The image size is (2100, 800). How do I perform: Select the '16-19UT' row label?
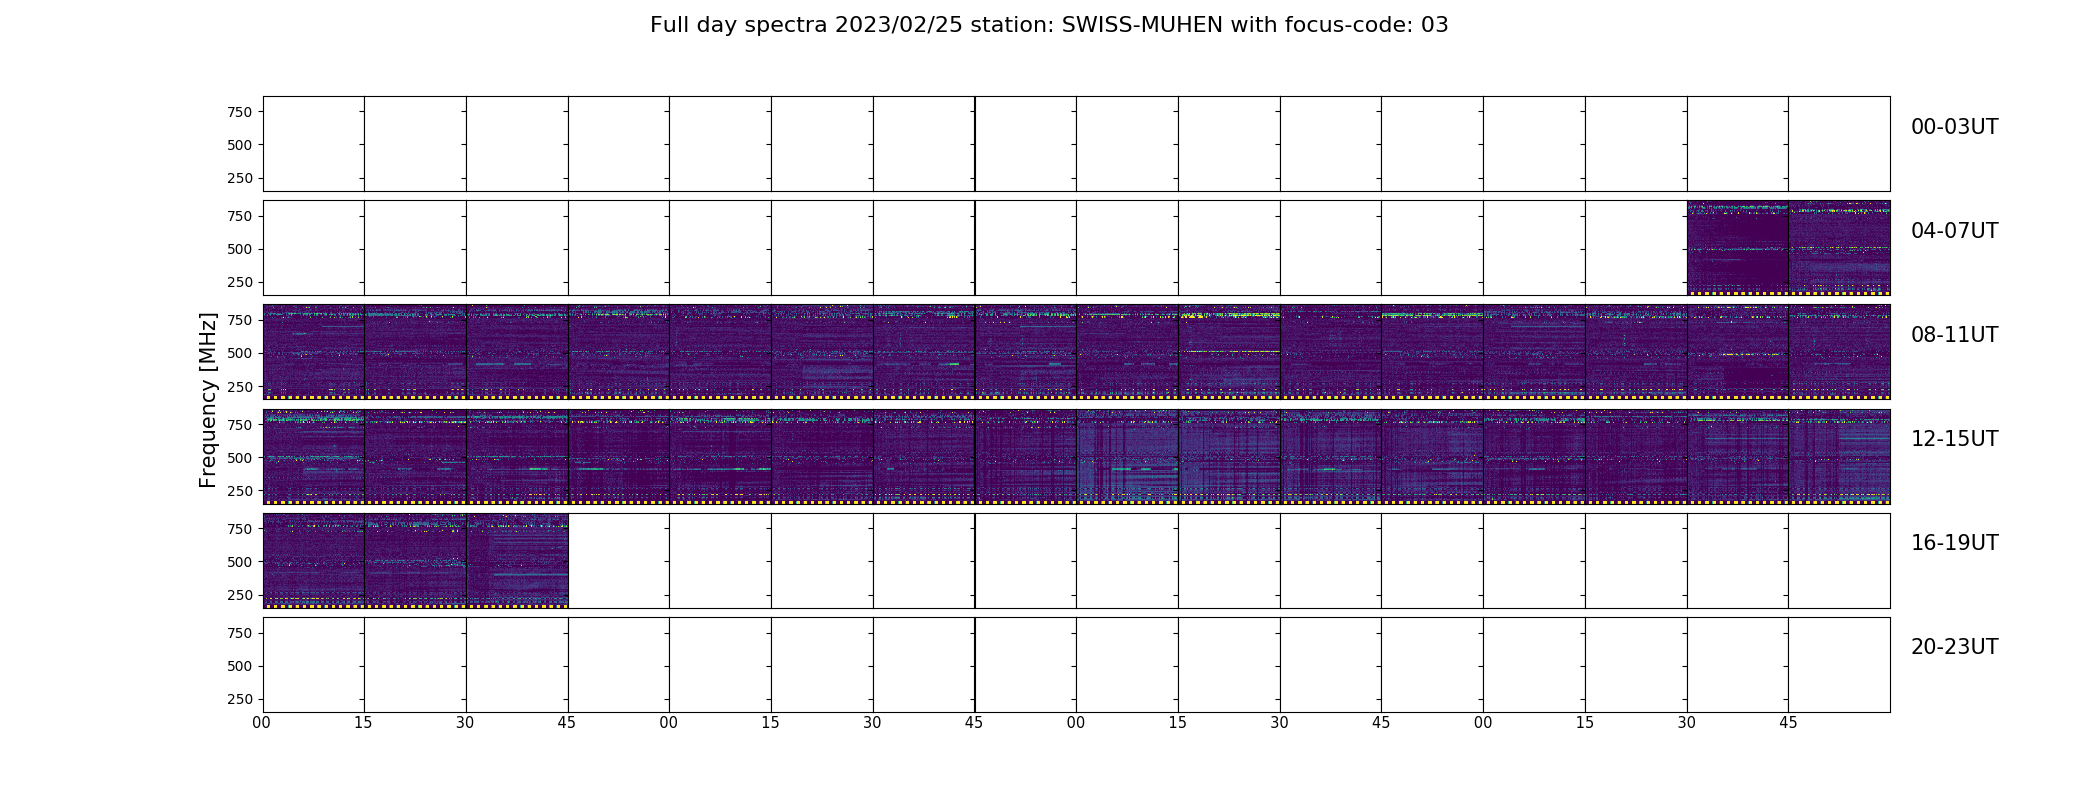pos(1954,543)
